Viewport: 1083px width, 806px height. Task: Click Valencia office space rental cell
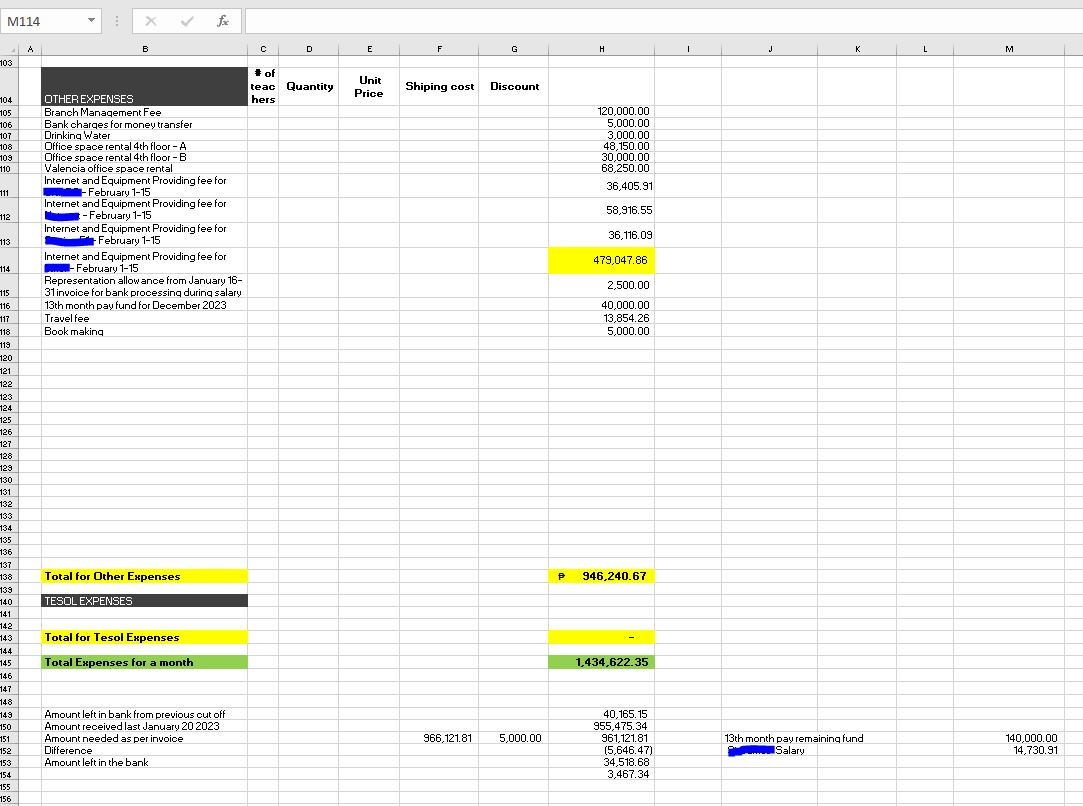[x=144, y=169]
